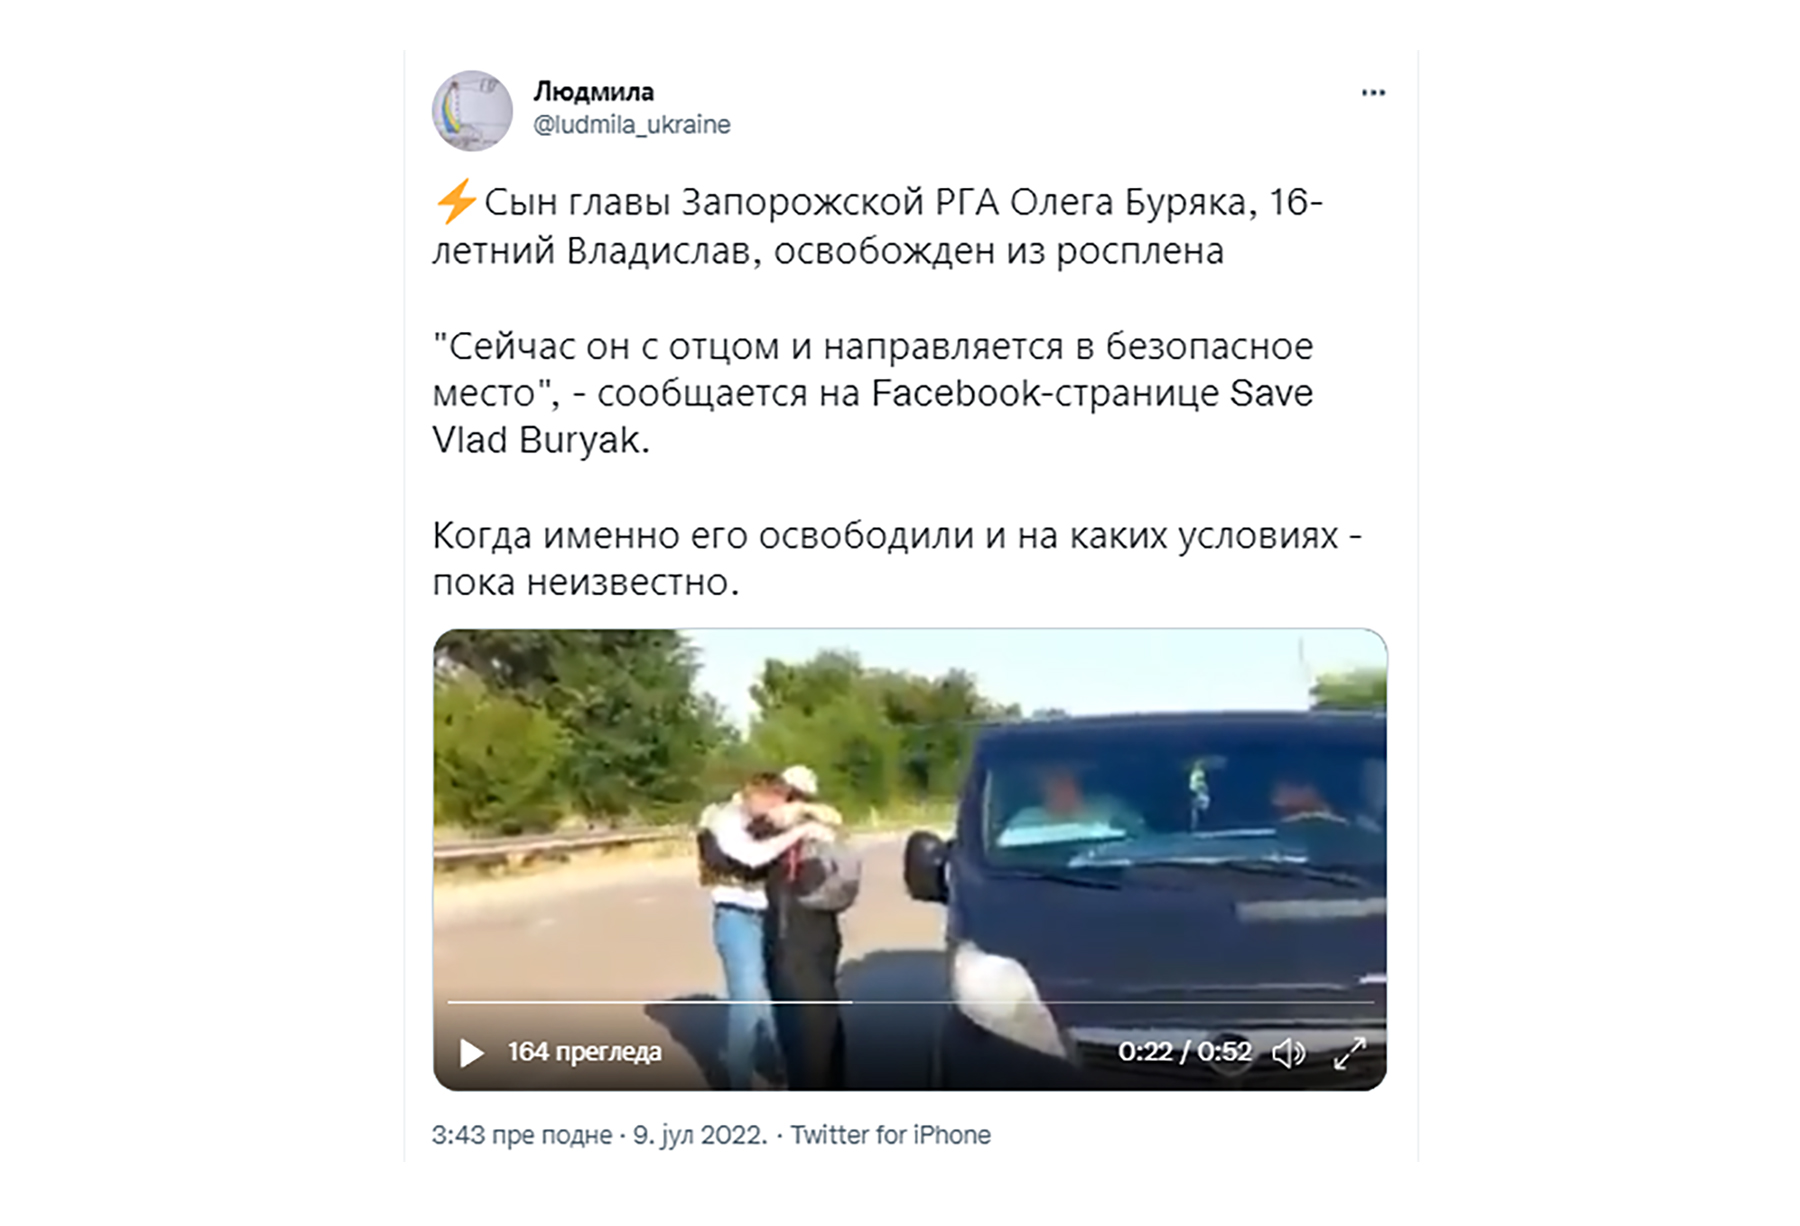The image size is (1800, 1226).
Task: Click the played portion of video progress bar
Action: [649, 1002]
